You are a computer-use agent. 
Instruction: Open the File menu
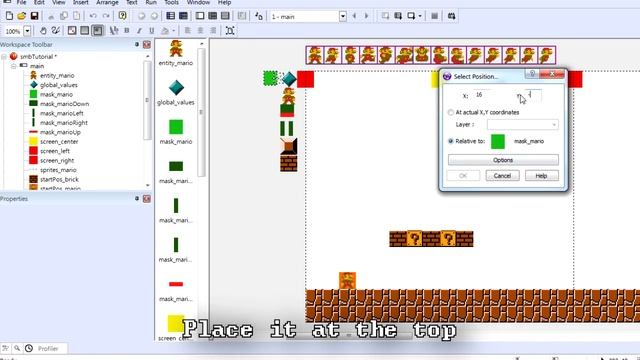pyautogui.click(x=21, y=2)
